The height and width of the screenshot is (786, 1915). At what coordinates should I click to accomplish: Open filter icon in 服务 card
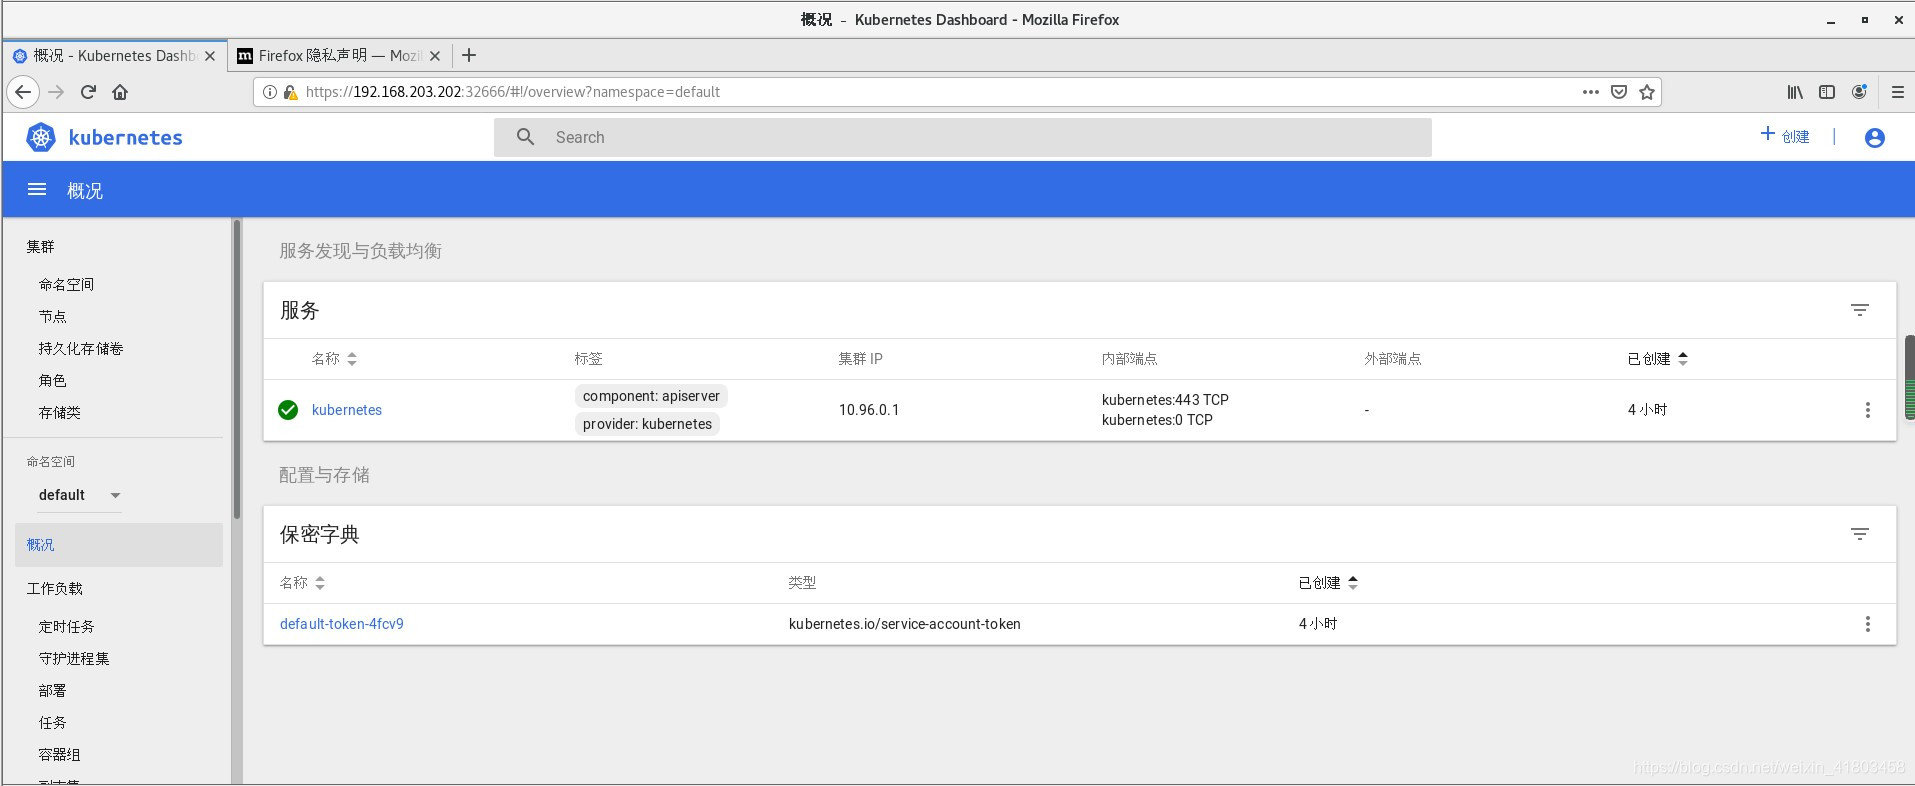pyautogui.click(x=1859, y=310)
